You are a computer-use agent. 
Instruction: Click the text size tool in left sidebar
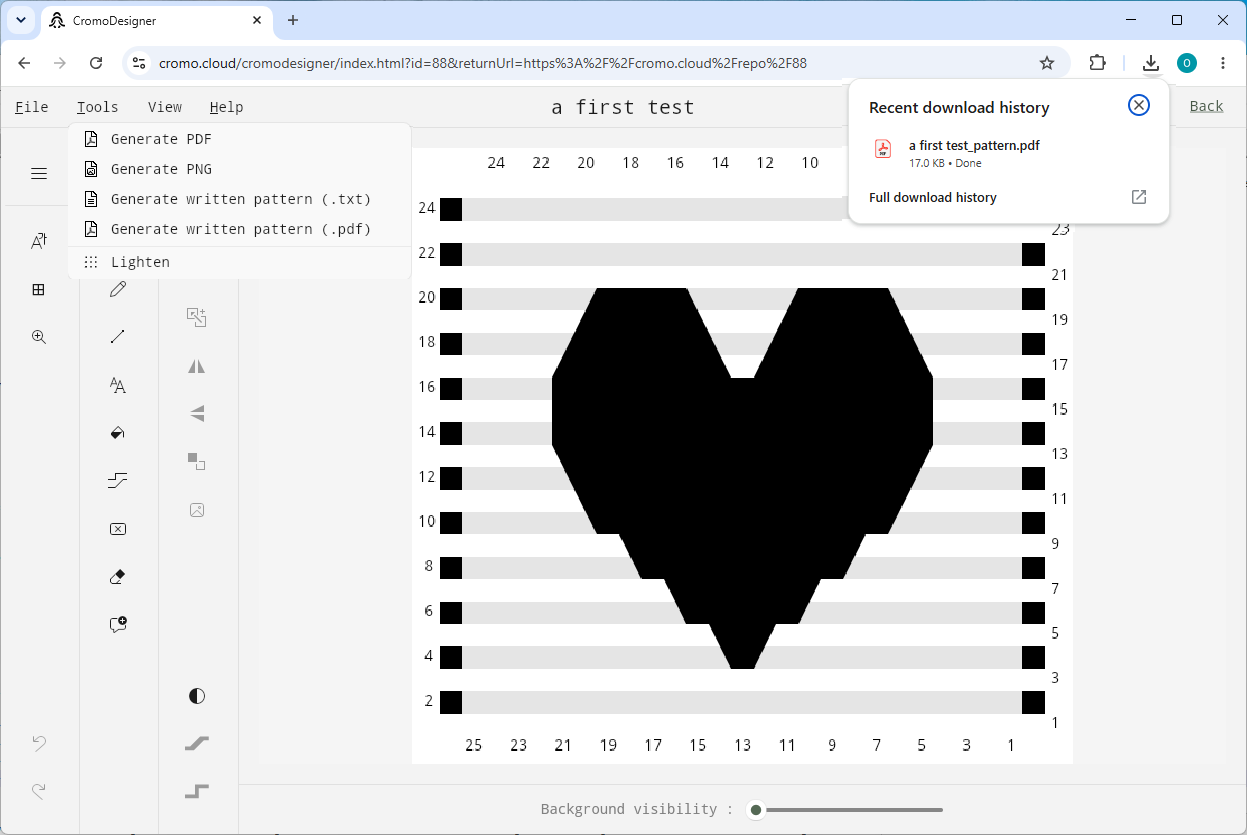(x=39, y=241)
